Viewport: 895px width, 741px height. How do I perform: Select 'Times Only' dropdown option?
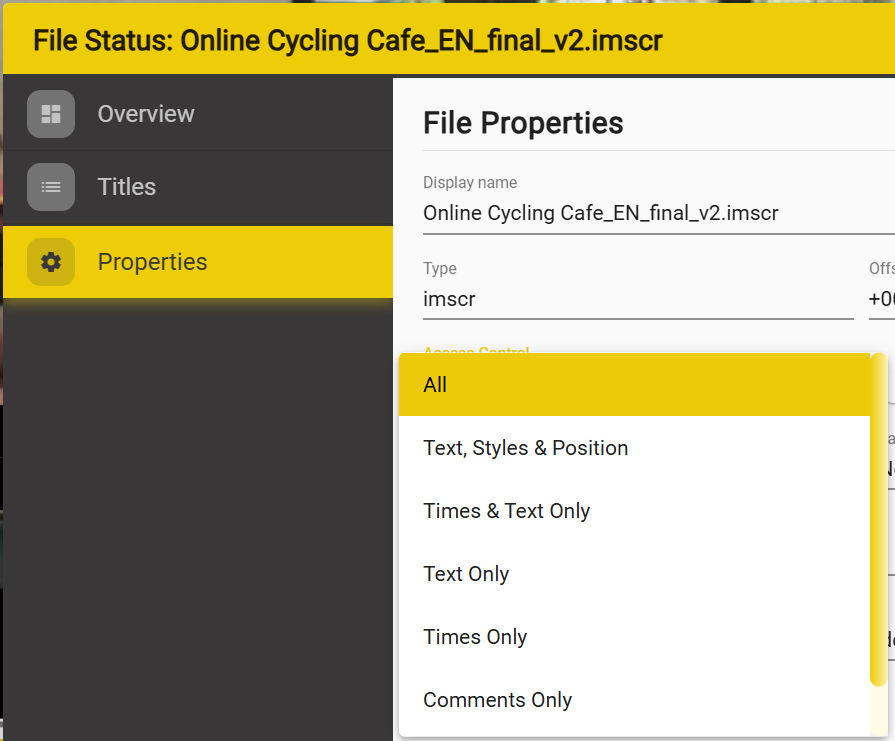click(x=634, y=637)
